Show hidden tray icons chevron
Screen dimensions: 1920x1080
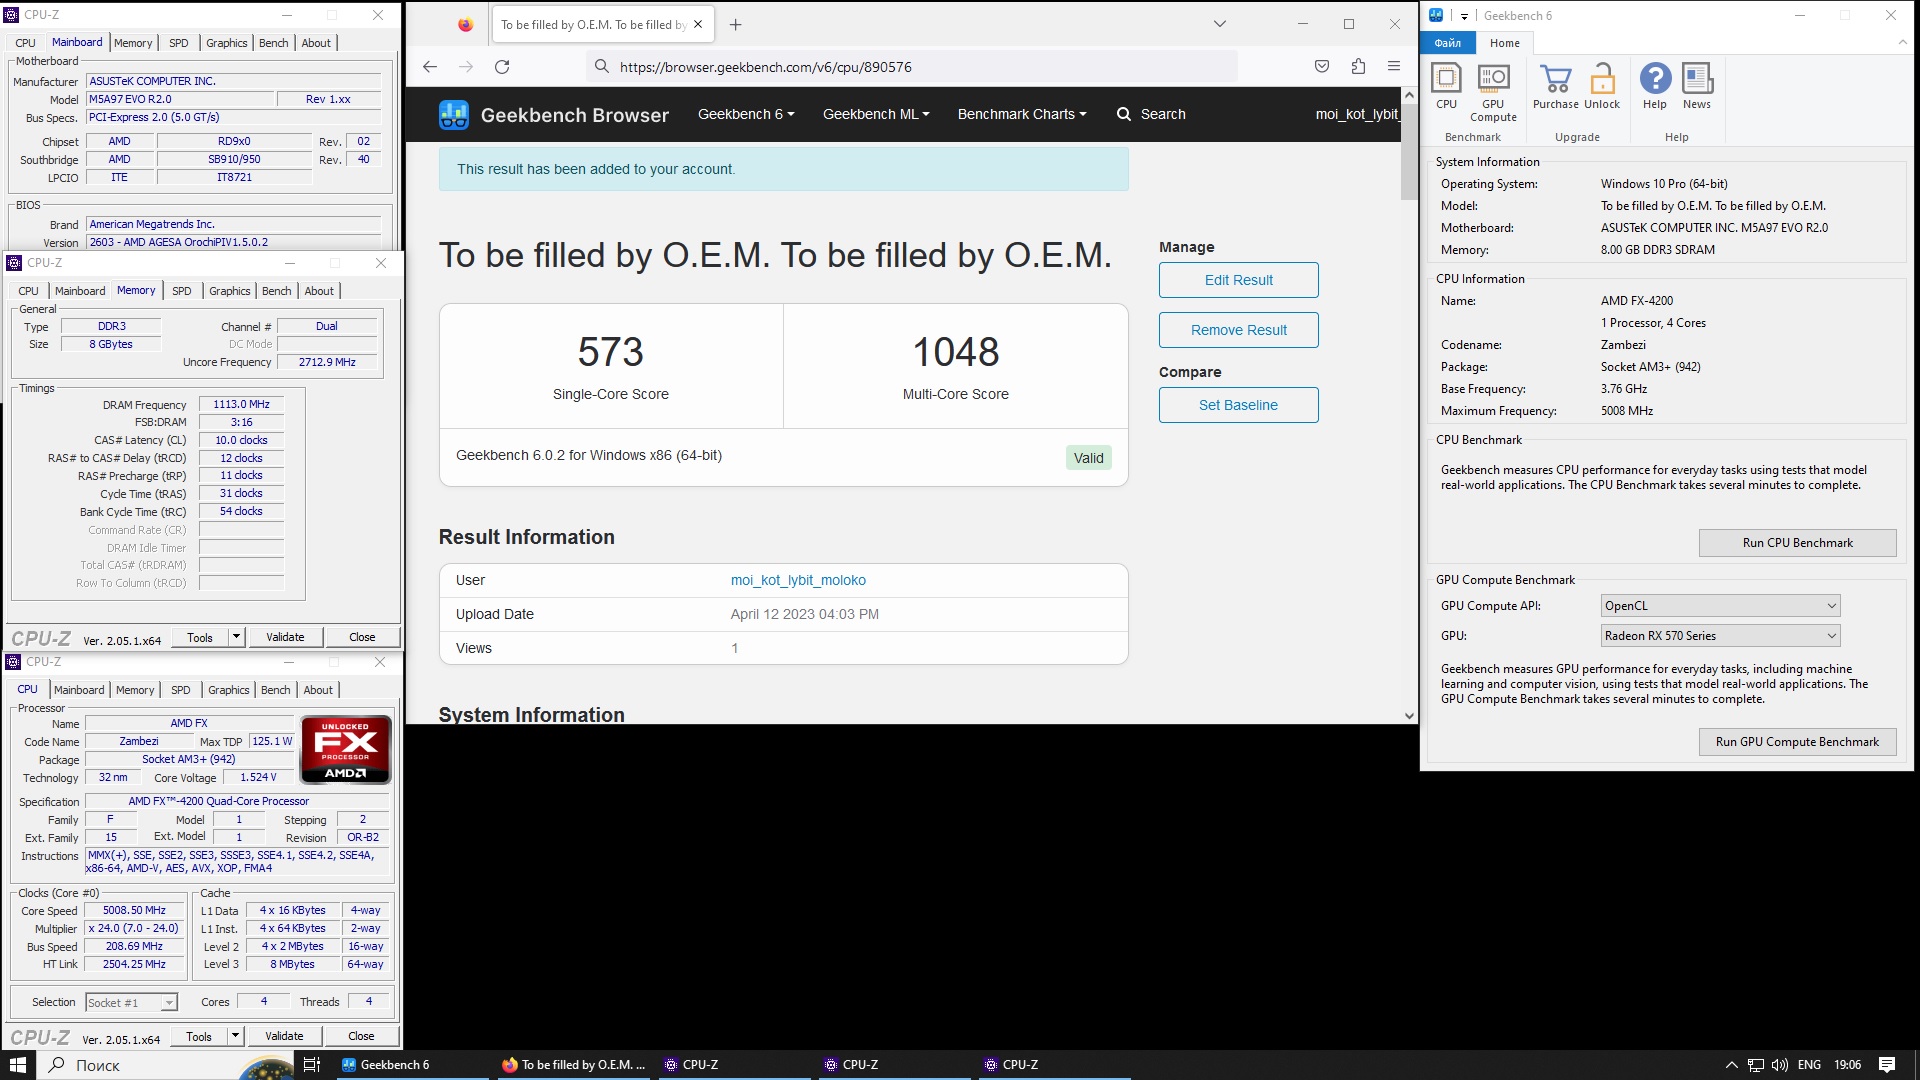pos(1731,1065)
